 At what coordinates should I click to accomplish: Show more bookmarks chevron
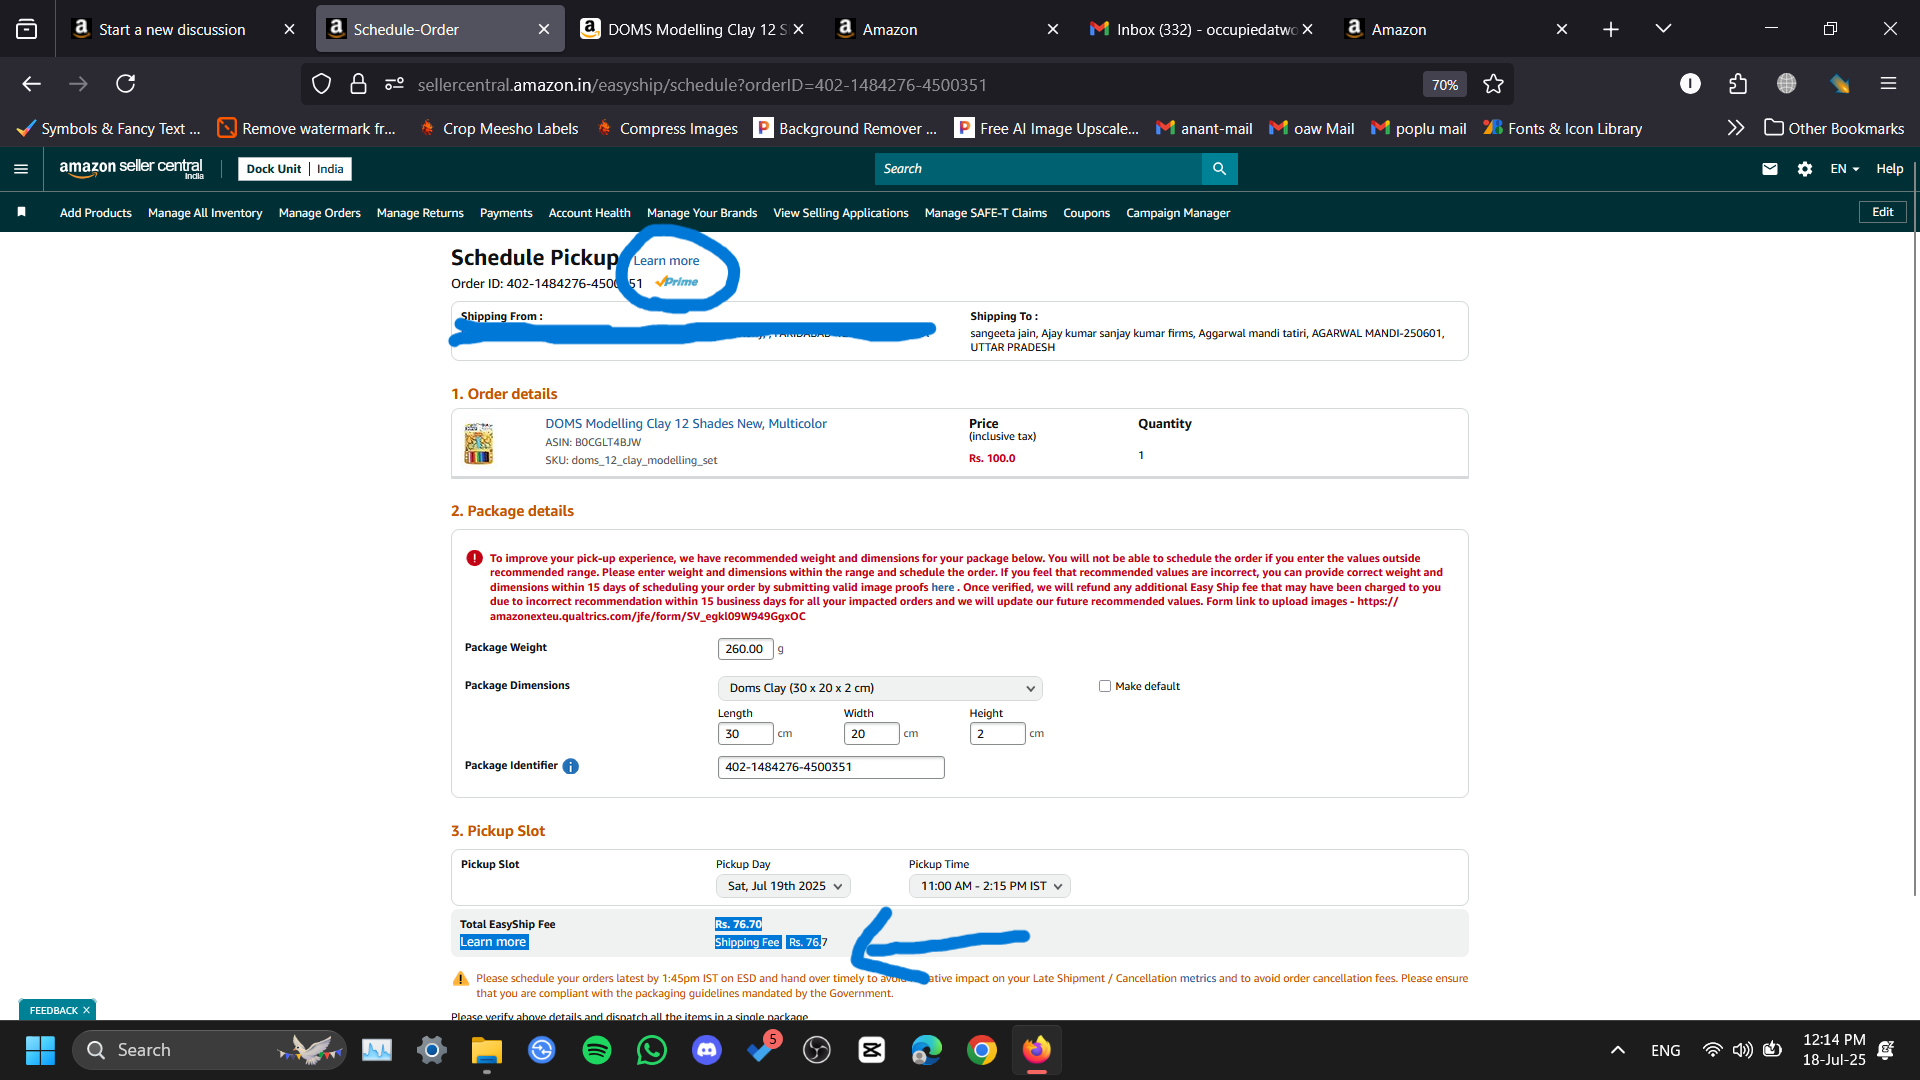[x=1735, y=128]
